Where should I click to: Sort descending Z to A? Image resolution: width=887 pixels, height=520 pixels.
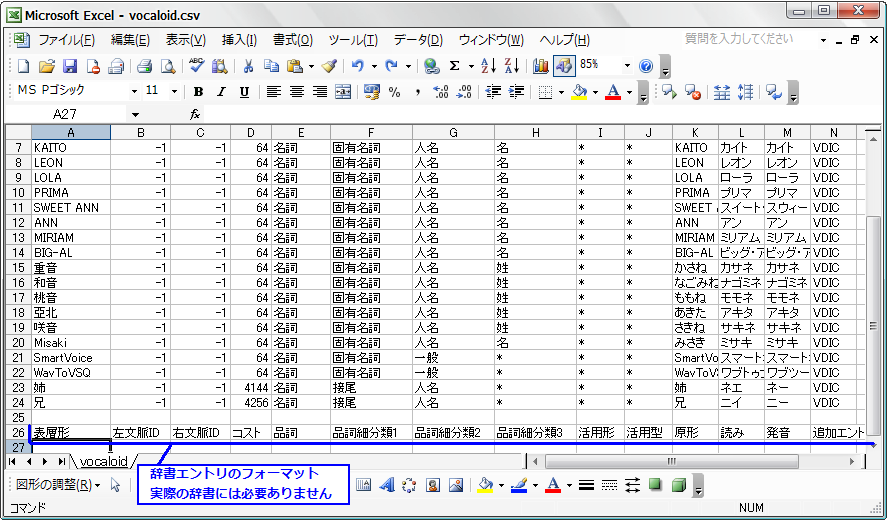(x=512, y=66)
